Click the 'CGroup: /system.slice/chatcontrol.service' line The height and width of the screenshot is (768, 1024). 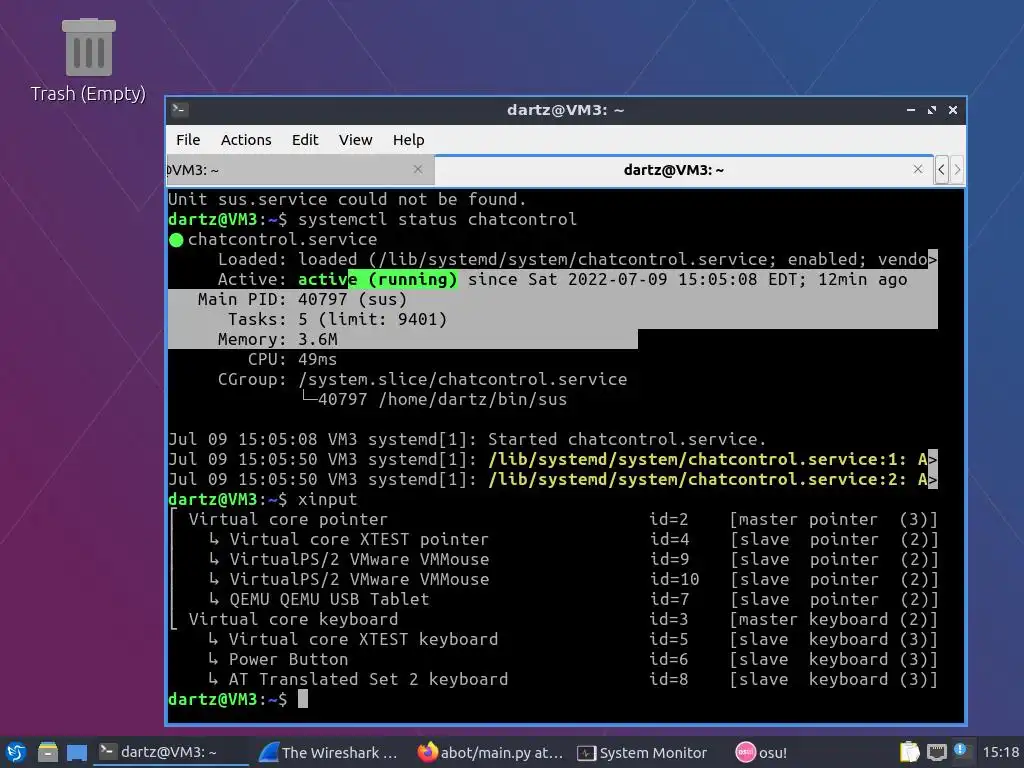tap(422, 379)
